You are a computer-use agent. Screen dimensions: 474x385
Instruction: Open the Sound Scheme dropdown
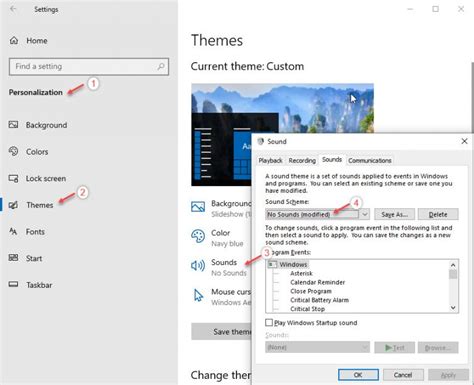tap(365, 214)
